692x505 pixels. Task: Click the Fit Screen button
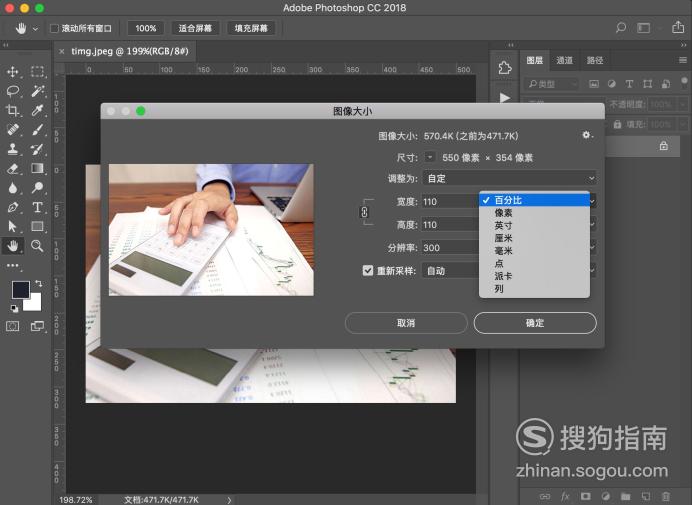195,28
